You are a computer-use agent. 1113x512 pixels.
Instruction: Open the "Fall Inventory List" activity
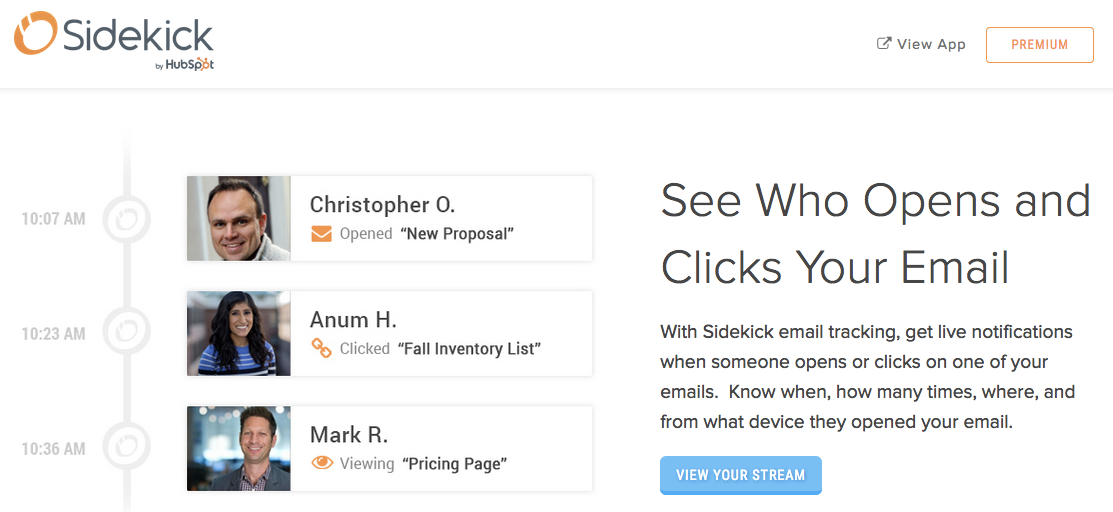[x=469, y=349]
